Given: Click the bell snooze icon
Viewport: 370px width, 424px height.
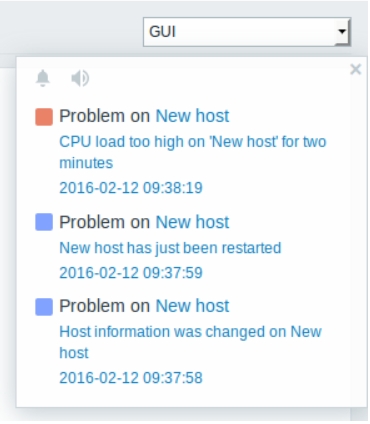Looking at the screenshot, I should pos(43,79).
